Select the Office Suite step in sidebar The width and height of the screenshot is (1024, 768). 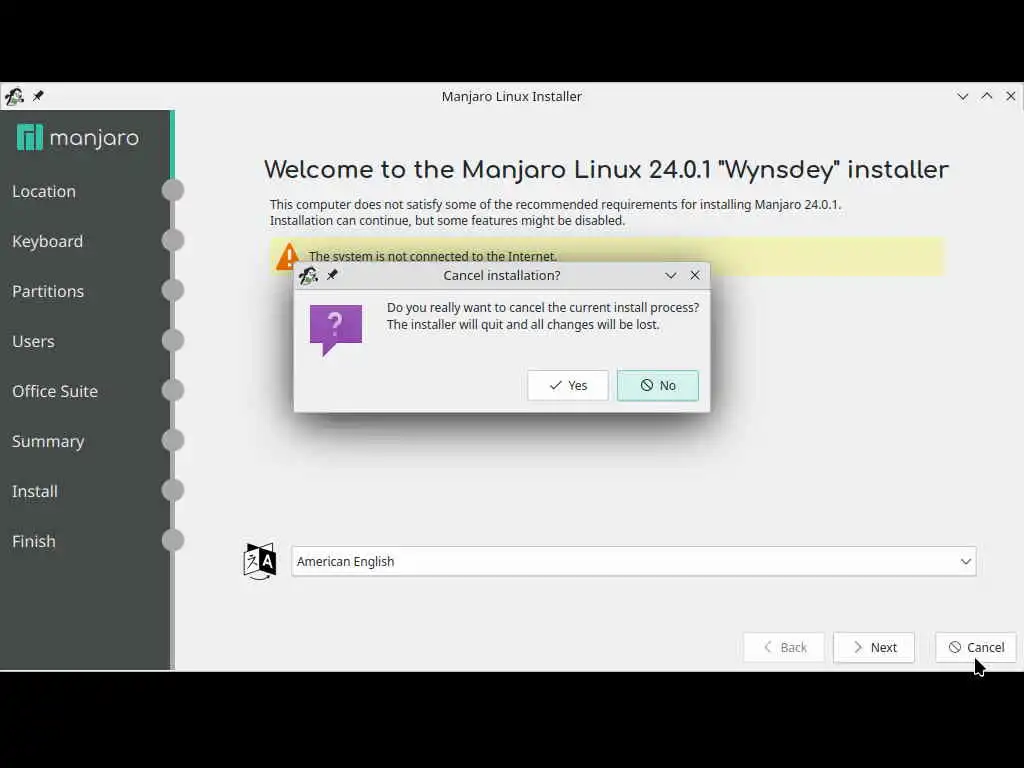pos(55,391)
